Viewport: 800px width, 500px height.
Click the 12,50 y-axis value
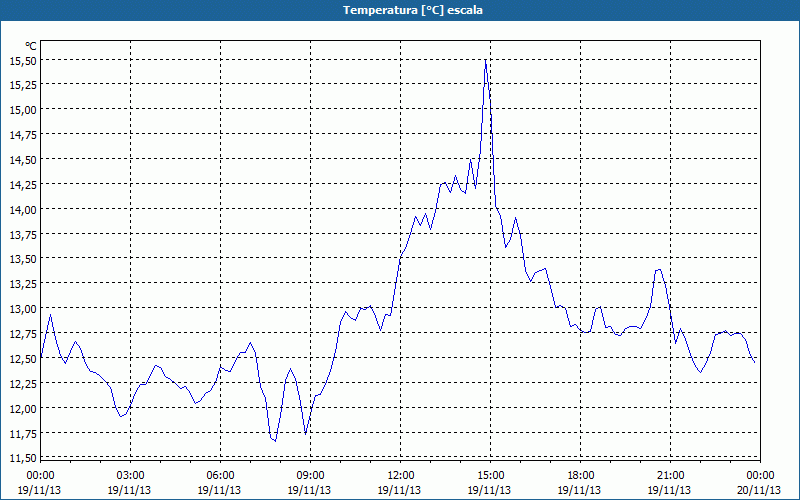(x=23, y=358)
